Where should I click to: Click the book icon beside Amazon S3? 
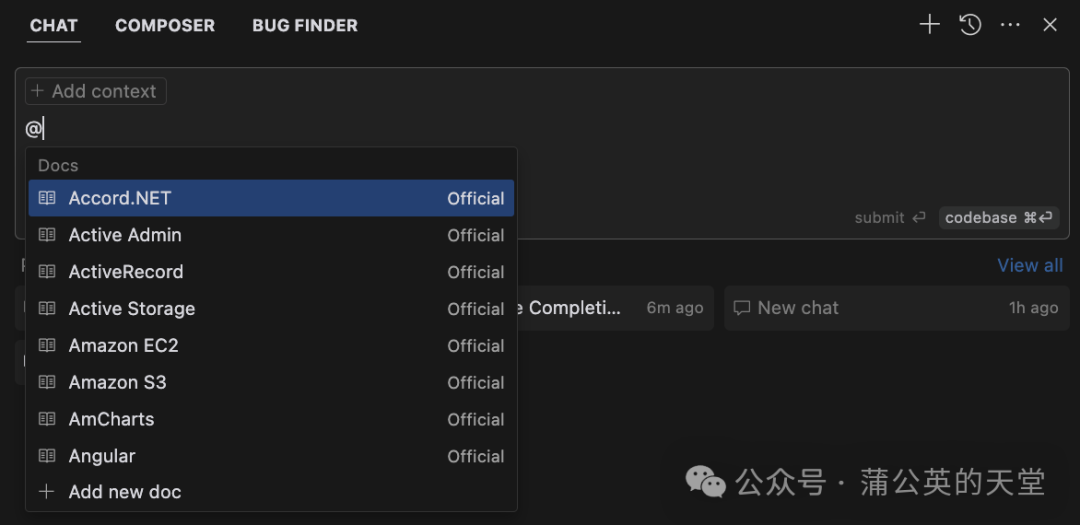pos(47,382)
